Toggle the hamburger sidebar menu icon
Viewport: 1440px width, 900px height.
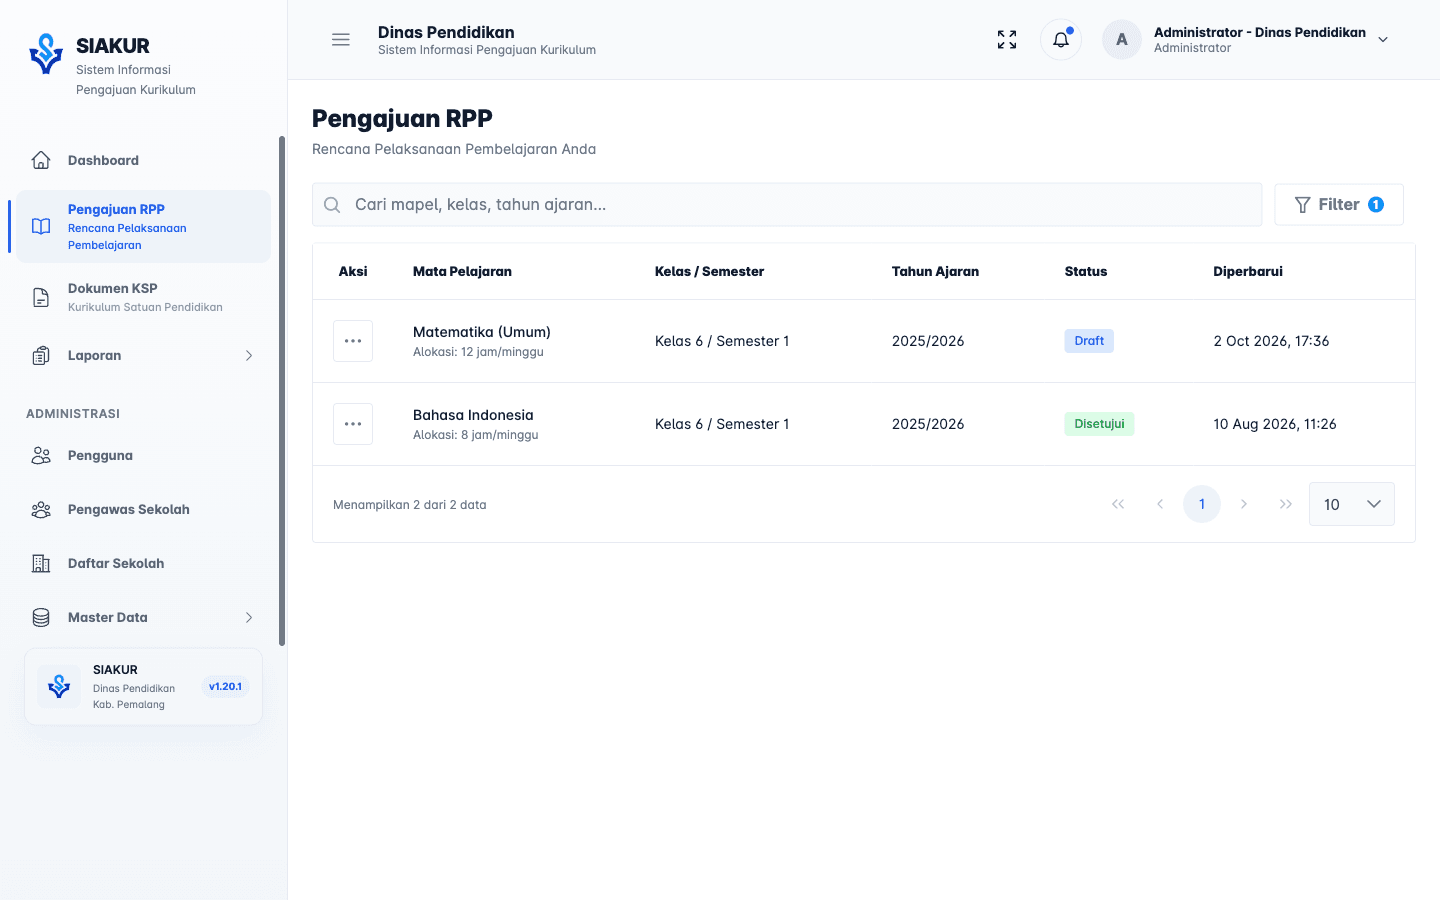pyautogui.click(x=341, y=40)
